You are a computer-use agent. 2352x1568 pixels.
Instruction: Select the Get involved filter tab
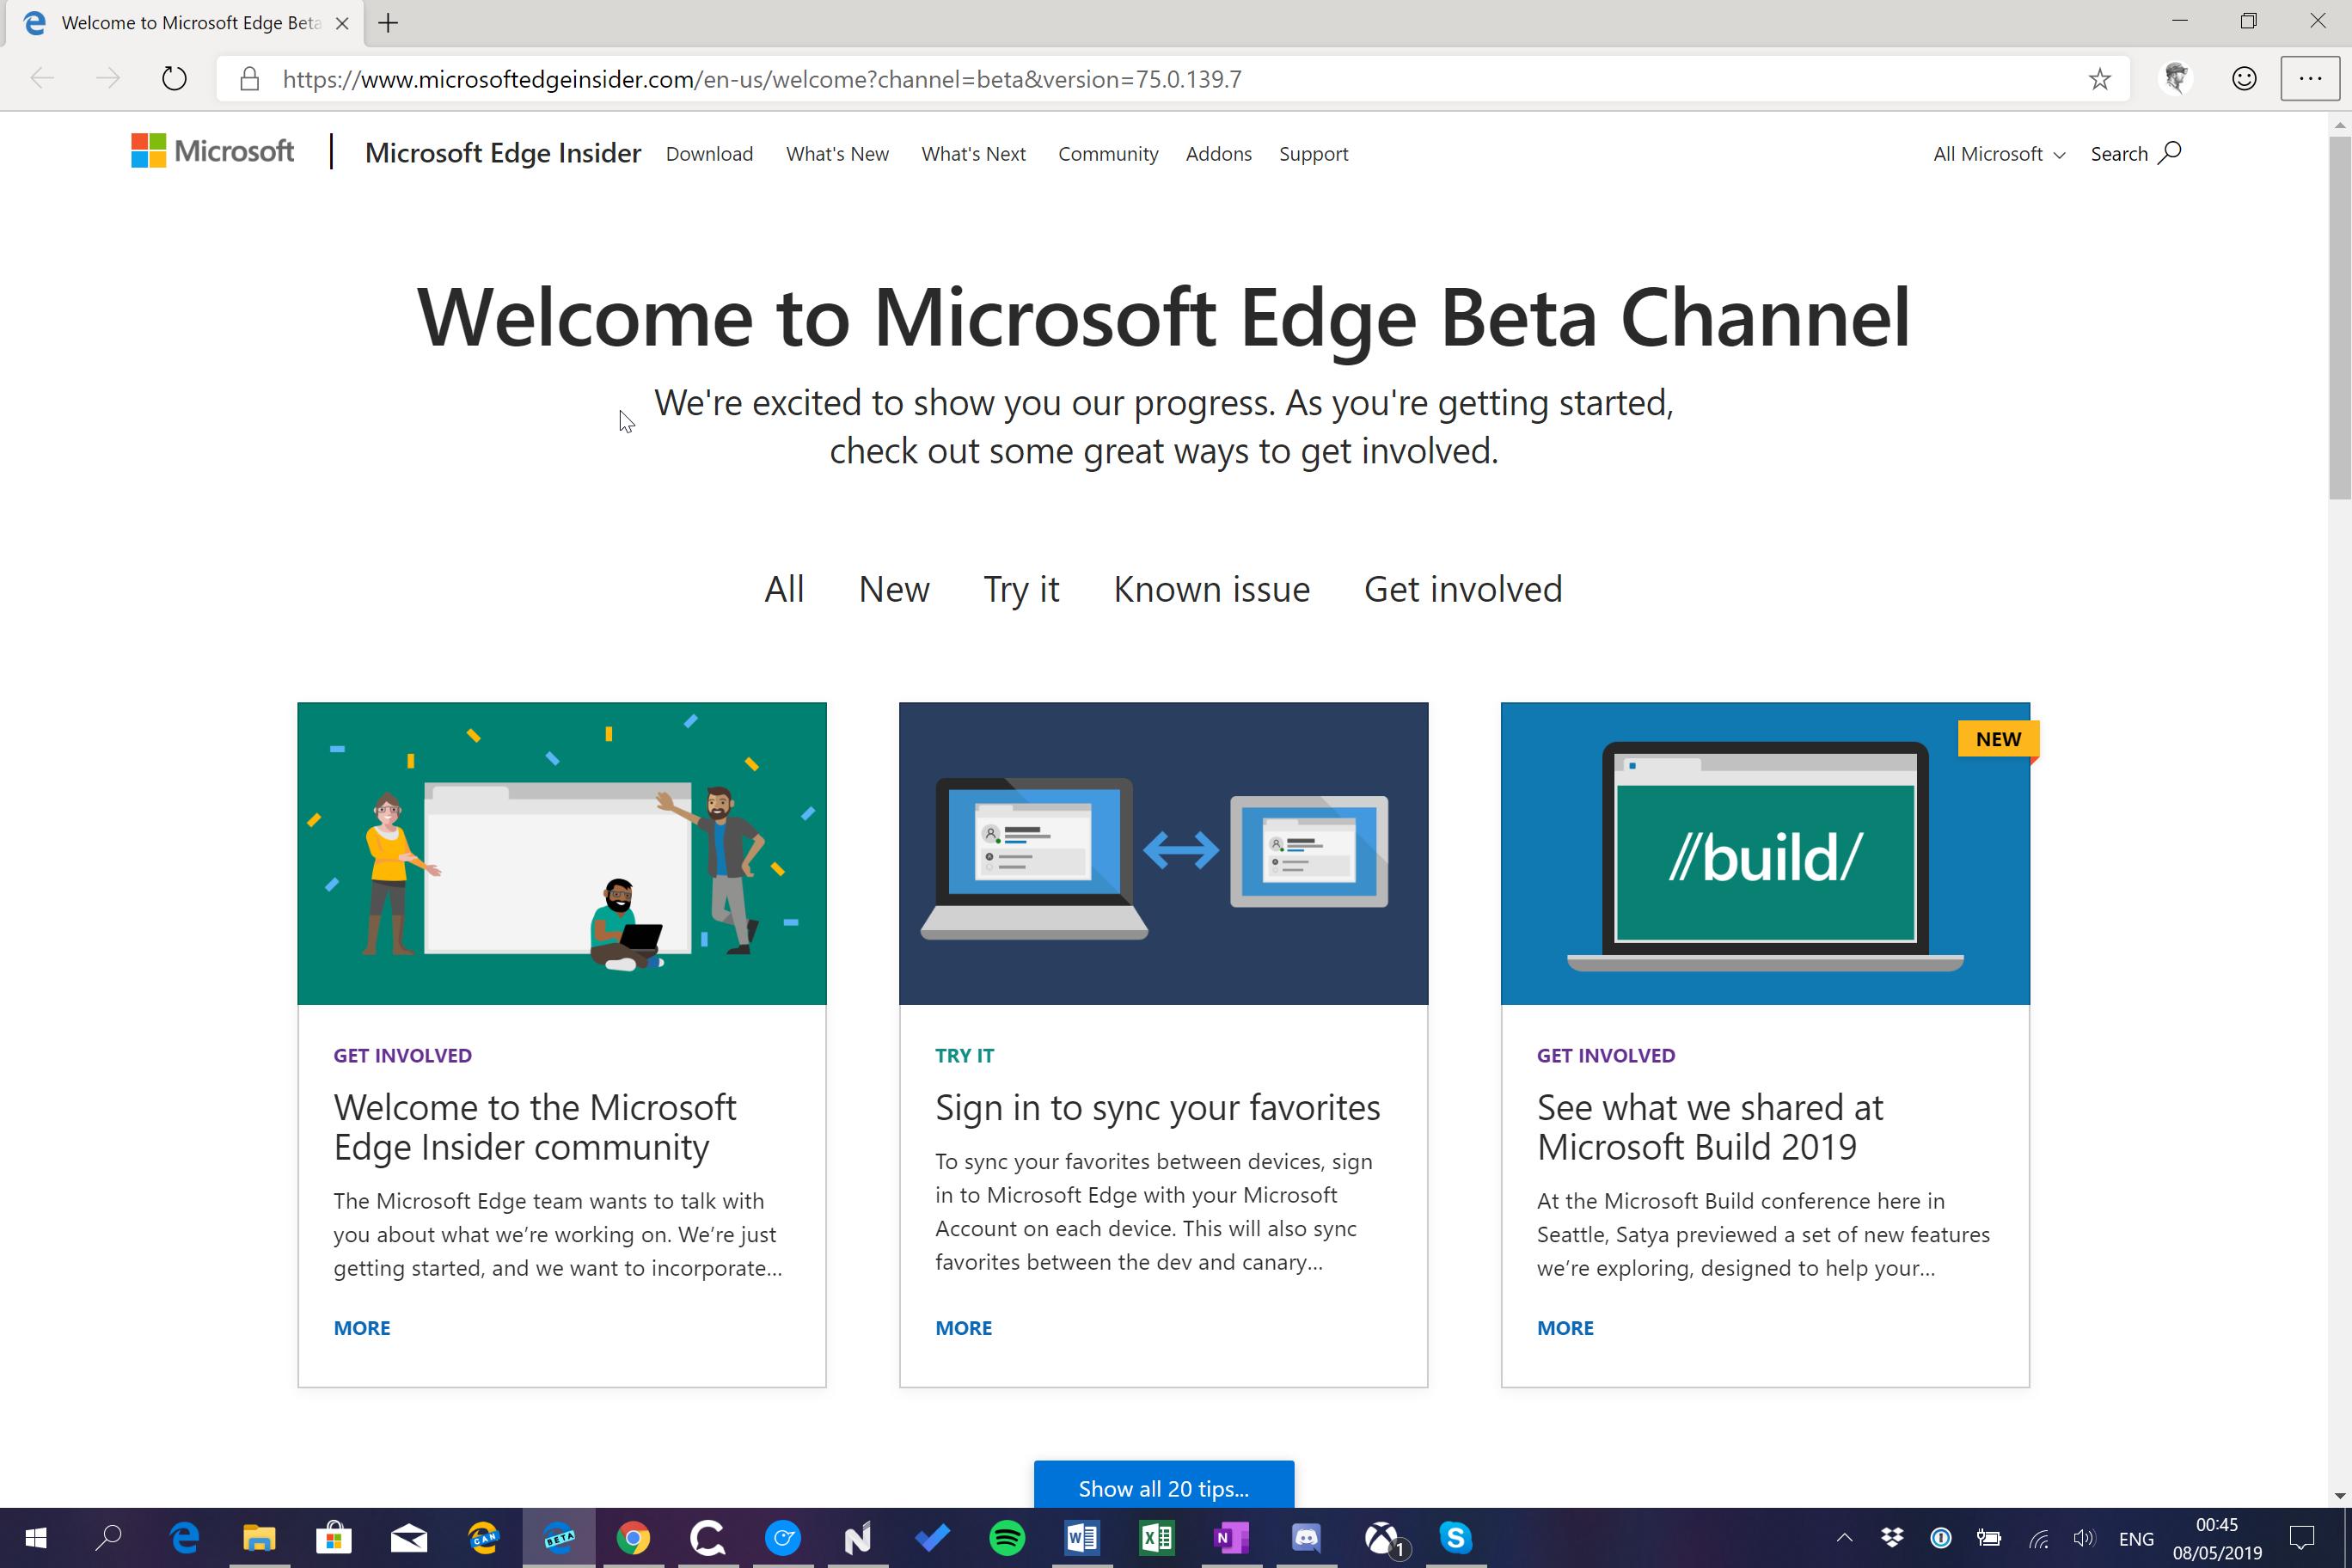[1462, 589]
